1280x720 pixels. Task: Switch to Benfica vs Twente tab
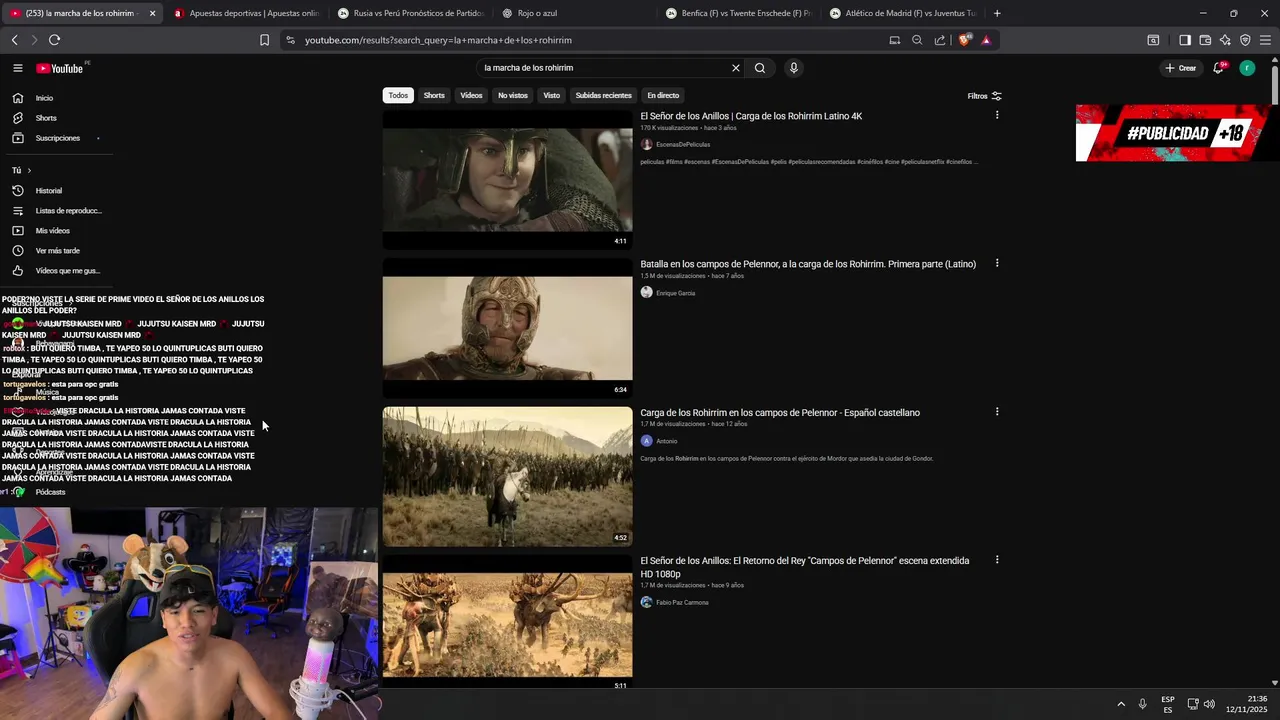coord(738,13)
